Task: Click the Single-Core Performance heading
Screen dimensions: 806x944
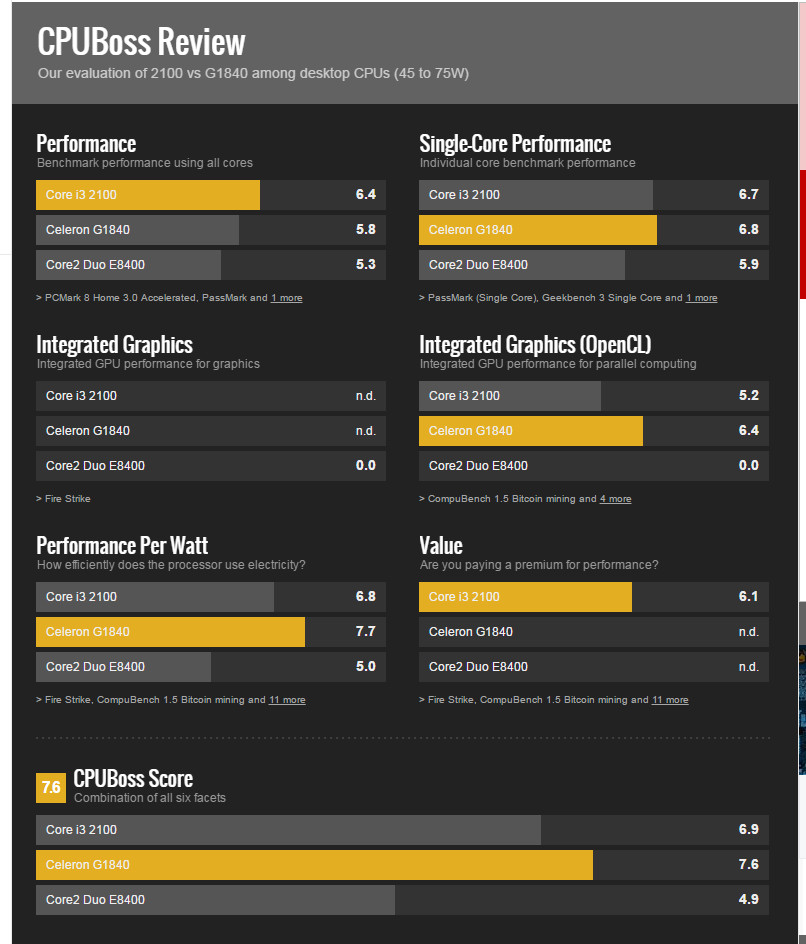Action: 515,144
